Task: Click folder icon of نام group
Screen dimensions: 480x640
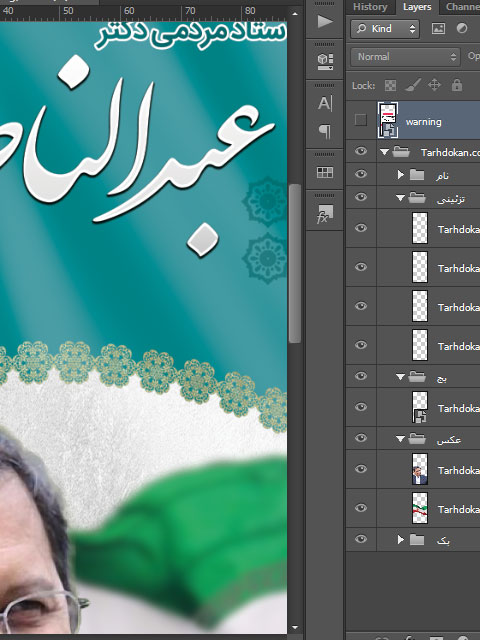Action: click(417, 175)
